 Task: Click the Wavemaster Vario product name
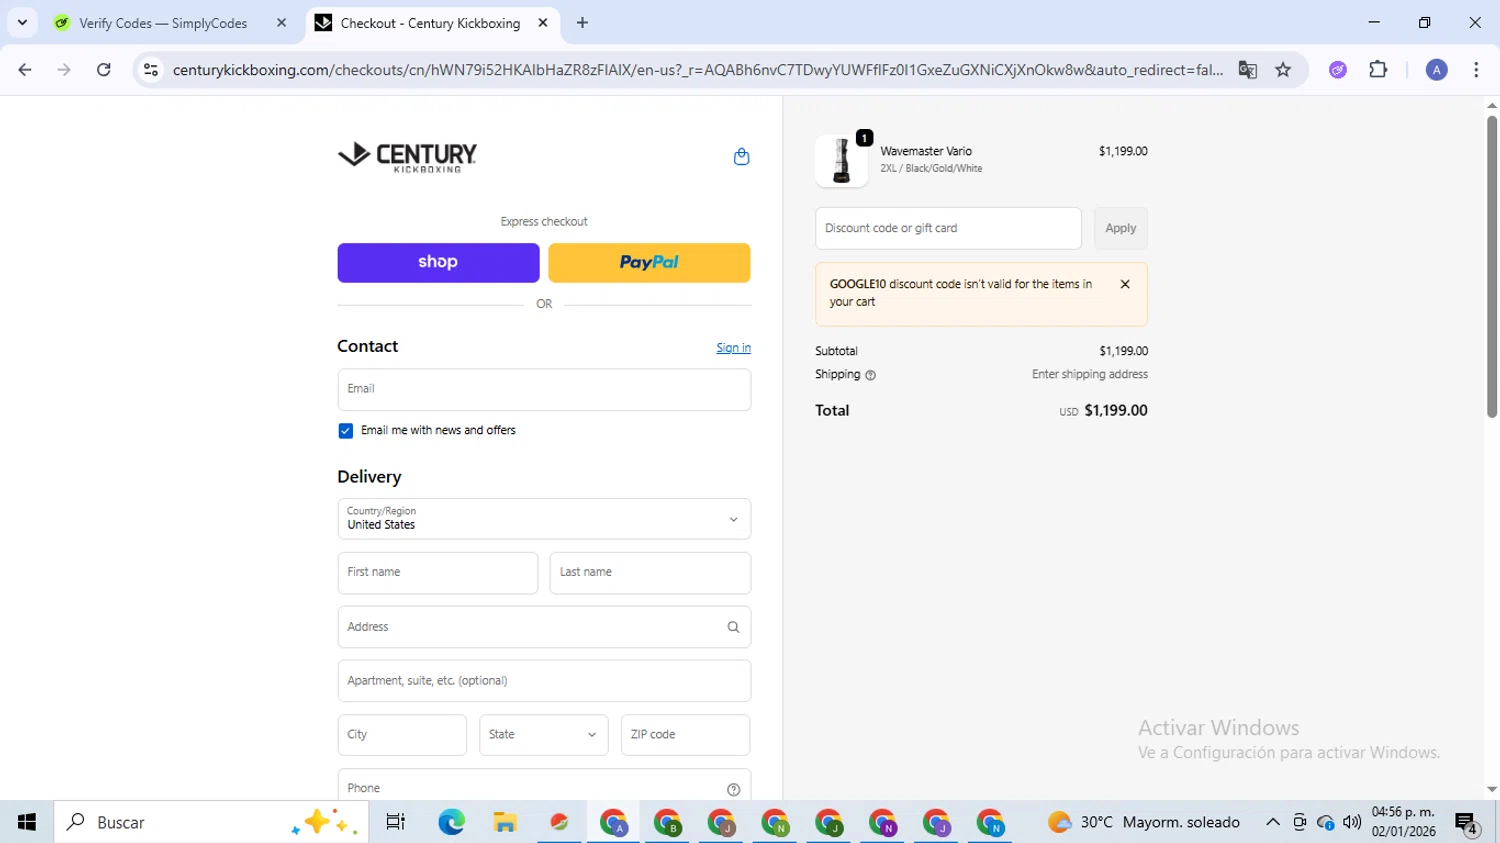[x=926, y=152]
